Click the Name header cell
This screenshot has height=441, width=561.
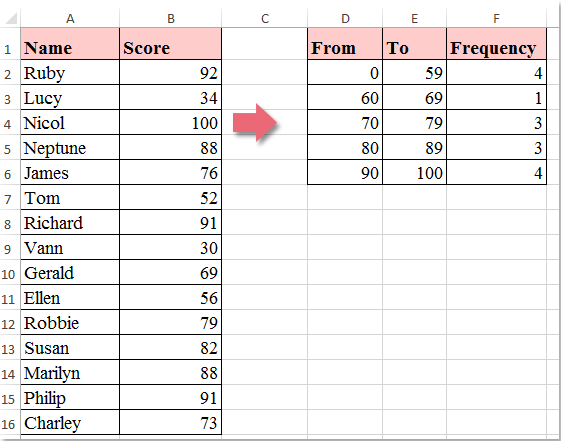click(x=70, y=44)
